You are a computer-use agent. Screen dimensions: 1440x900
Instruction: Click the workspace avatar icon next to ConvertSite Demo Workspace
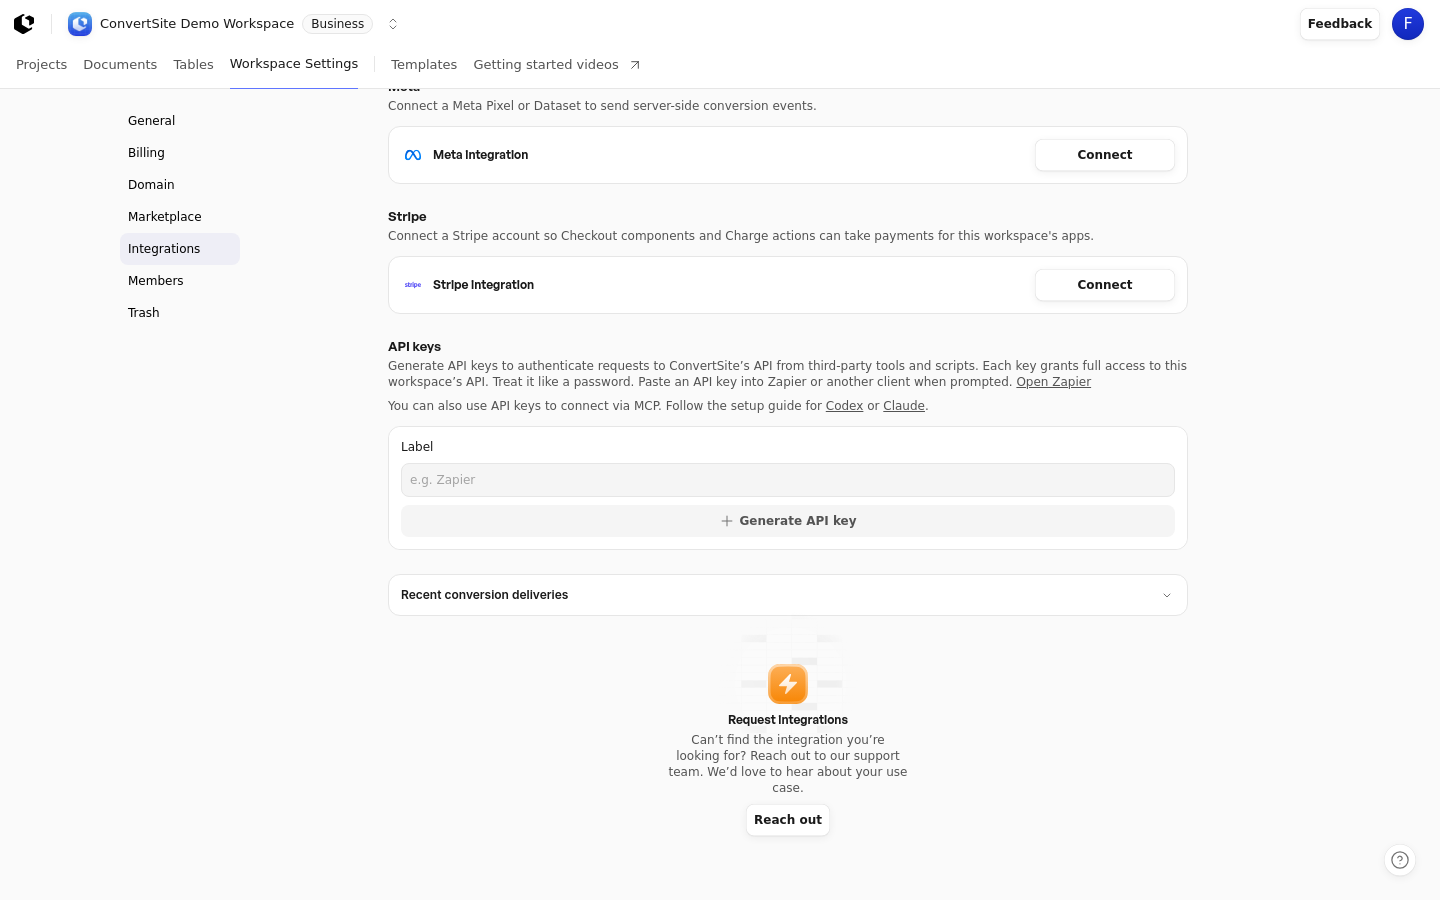(x=80, y=24)
